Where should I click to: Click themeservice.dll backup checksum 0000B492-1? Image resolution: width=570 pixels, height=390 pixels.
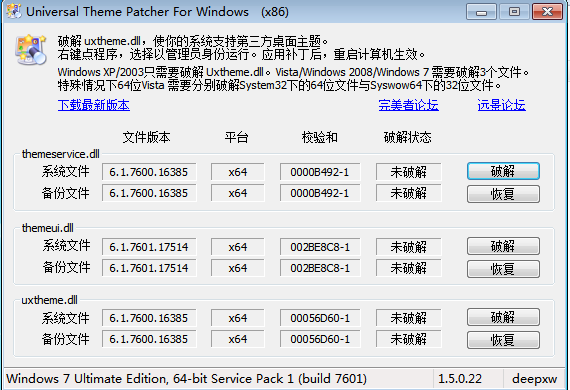[x=320, y=193]
